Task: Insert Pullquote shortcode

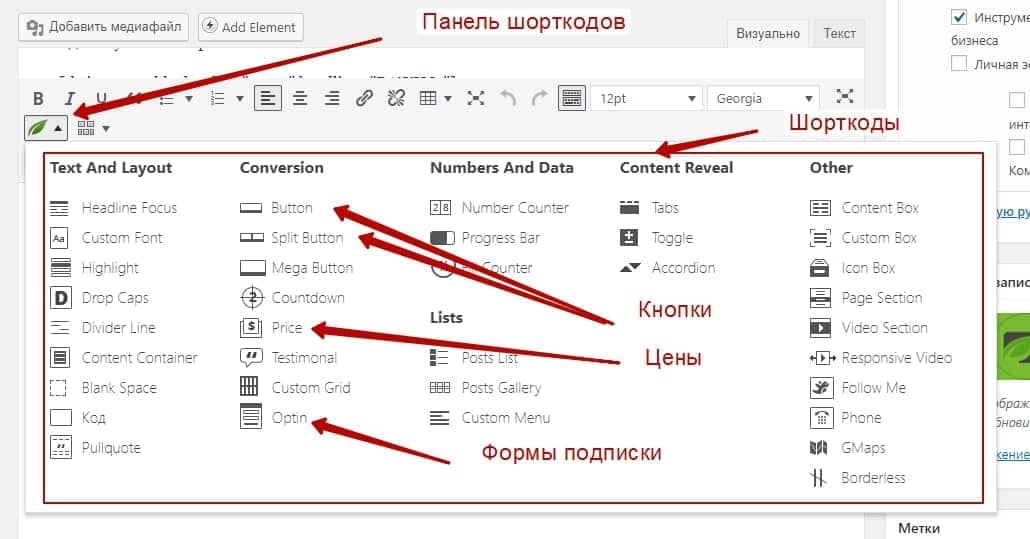Action: (96, 448)
